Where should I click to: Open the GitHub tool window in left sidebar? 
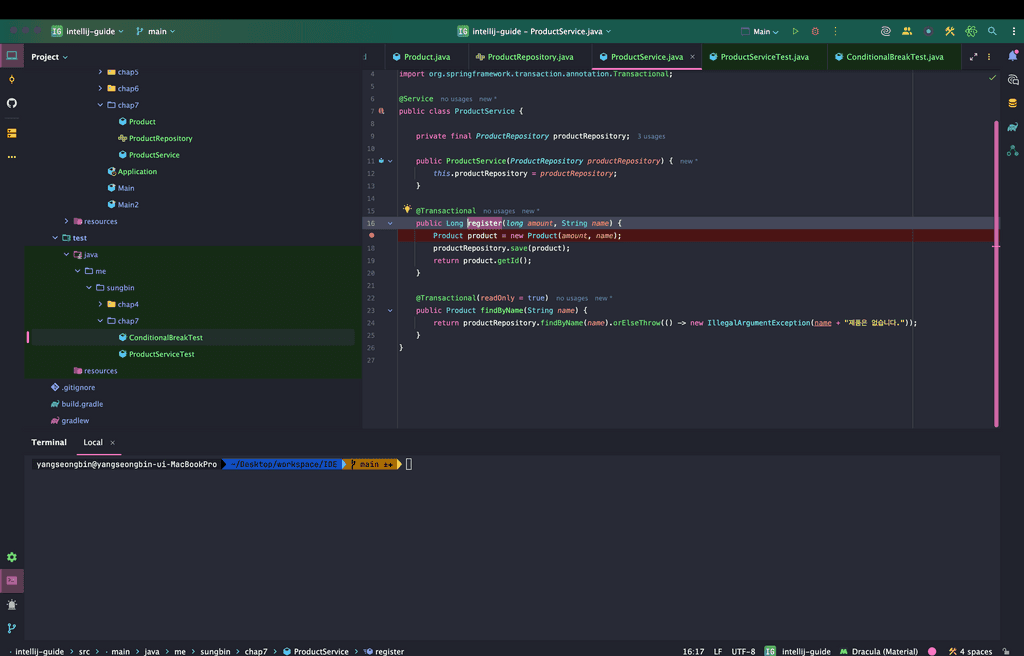point(12,103)
